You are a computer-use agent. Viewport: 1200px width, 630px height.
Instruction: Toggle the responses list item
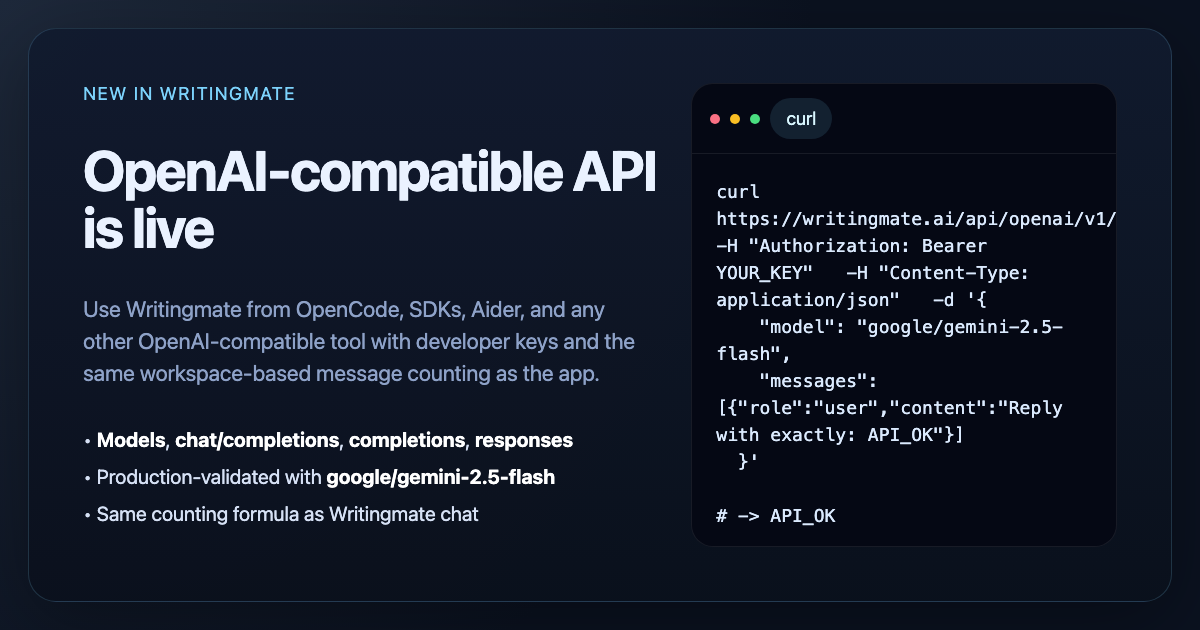click(524, 440)
